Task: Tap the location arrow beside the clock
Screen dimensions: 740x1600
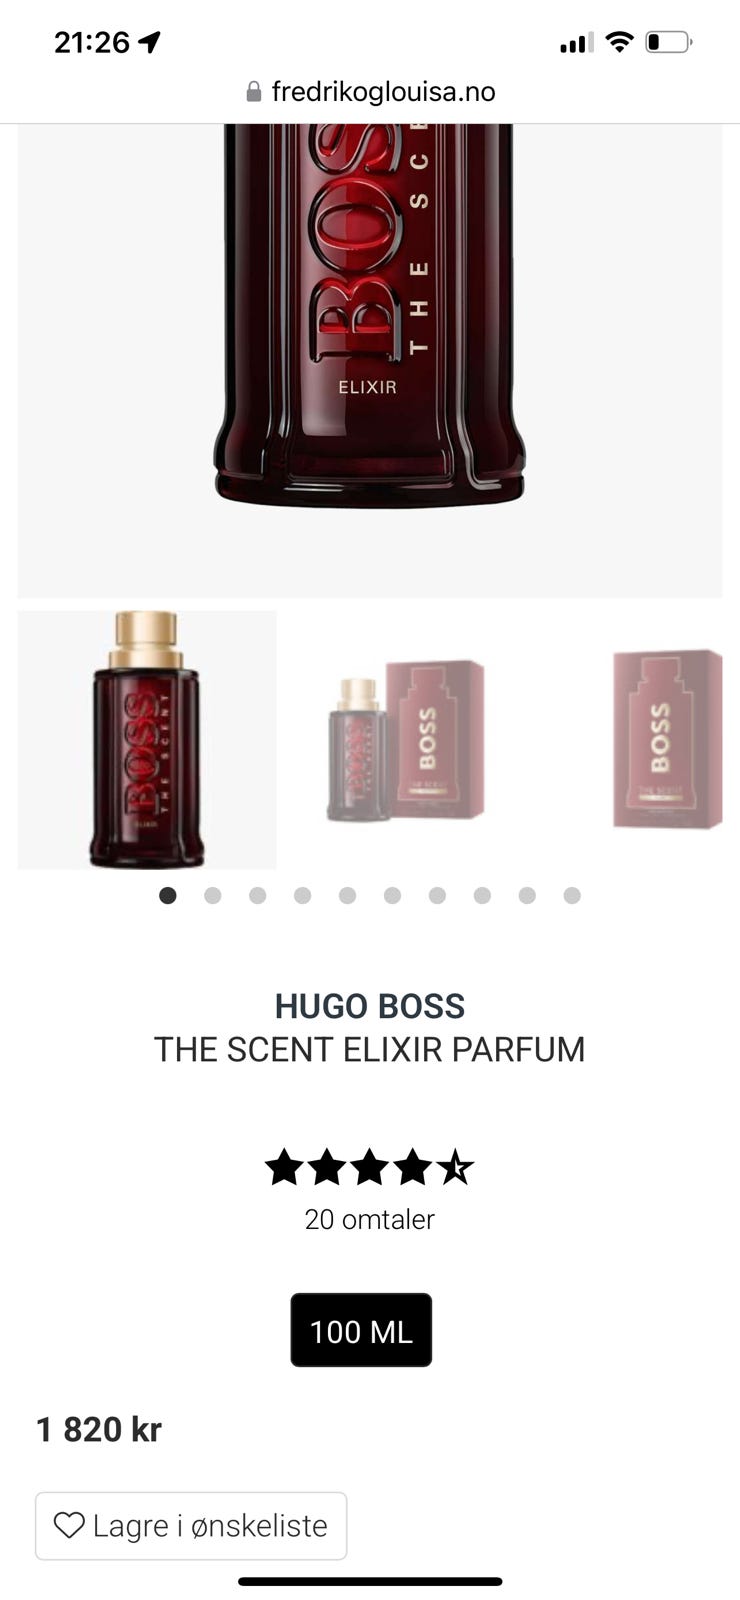Action: [150, 42]
